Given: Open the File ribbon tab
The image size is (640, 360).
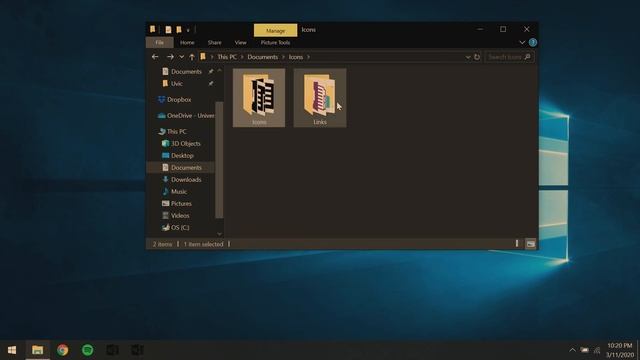Looking at the screenshot, I should coord(160,42).
